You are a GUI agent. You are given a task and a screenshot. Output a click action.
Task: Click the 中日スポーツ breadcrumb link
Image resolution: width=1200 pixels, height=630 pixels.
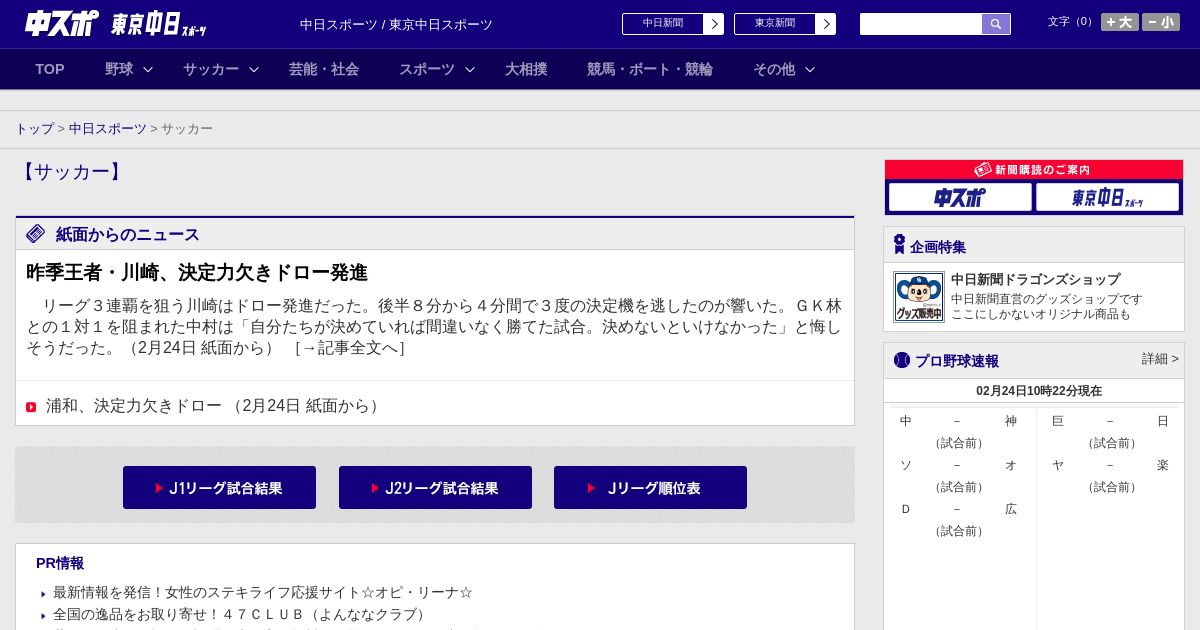click(108, 129)
